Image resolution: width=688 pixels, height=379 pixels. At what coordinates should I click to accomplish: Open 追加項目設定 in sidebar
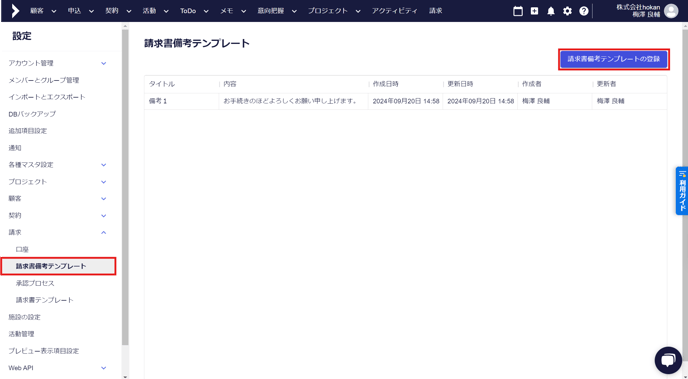coord(28,131)
